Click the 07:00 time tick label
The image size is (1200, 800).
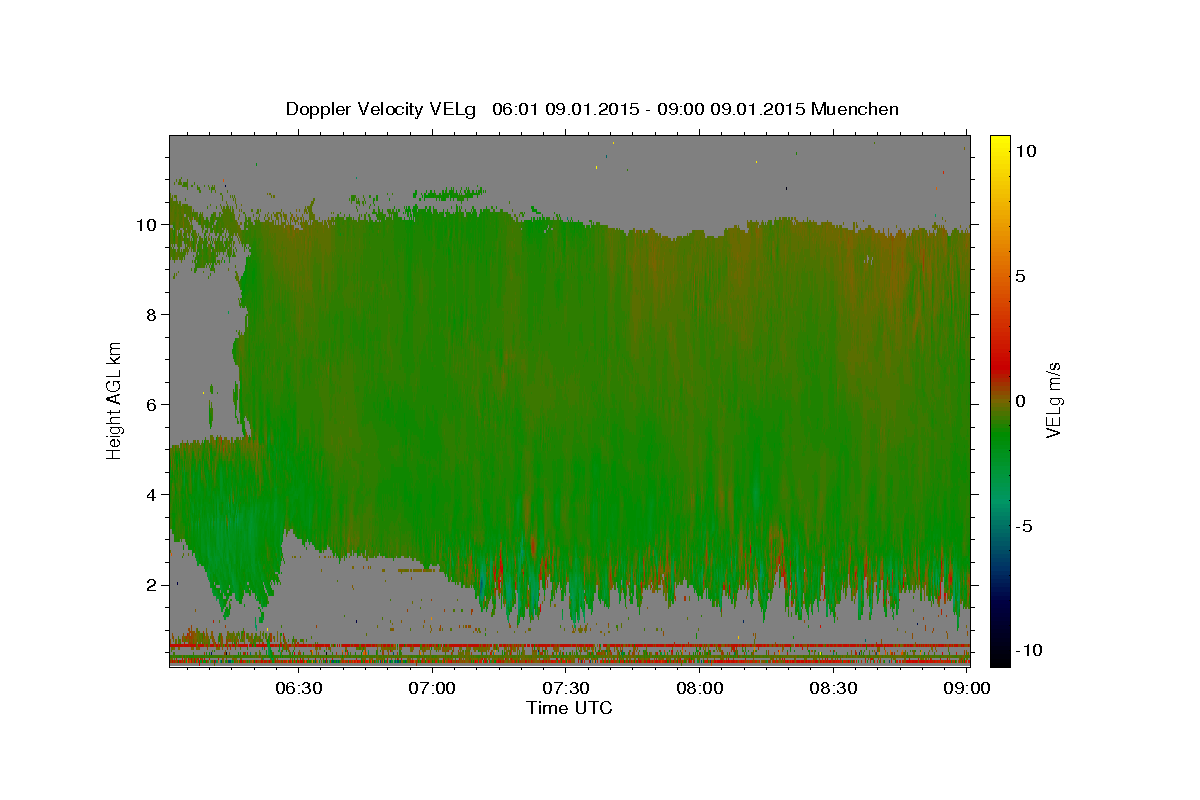tap(433, 688)
